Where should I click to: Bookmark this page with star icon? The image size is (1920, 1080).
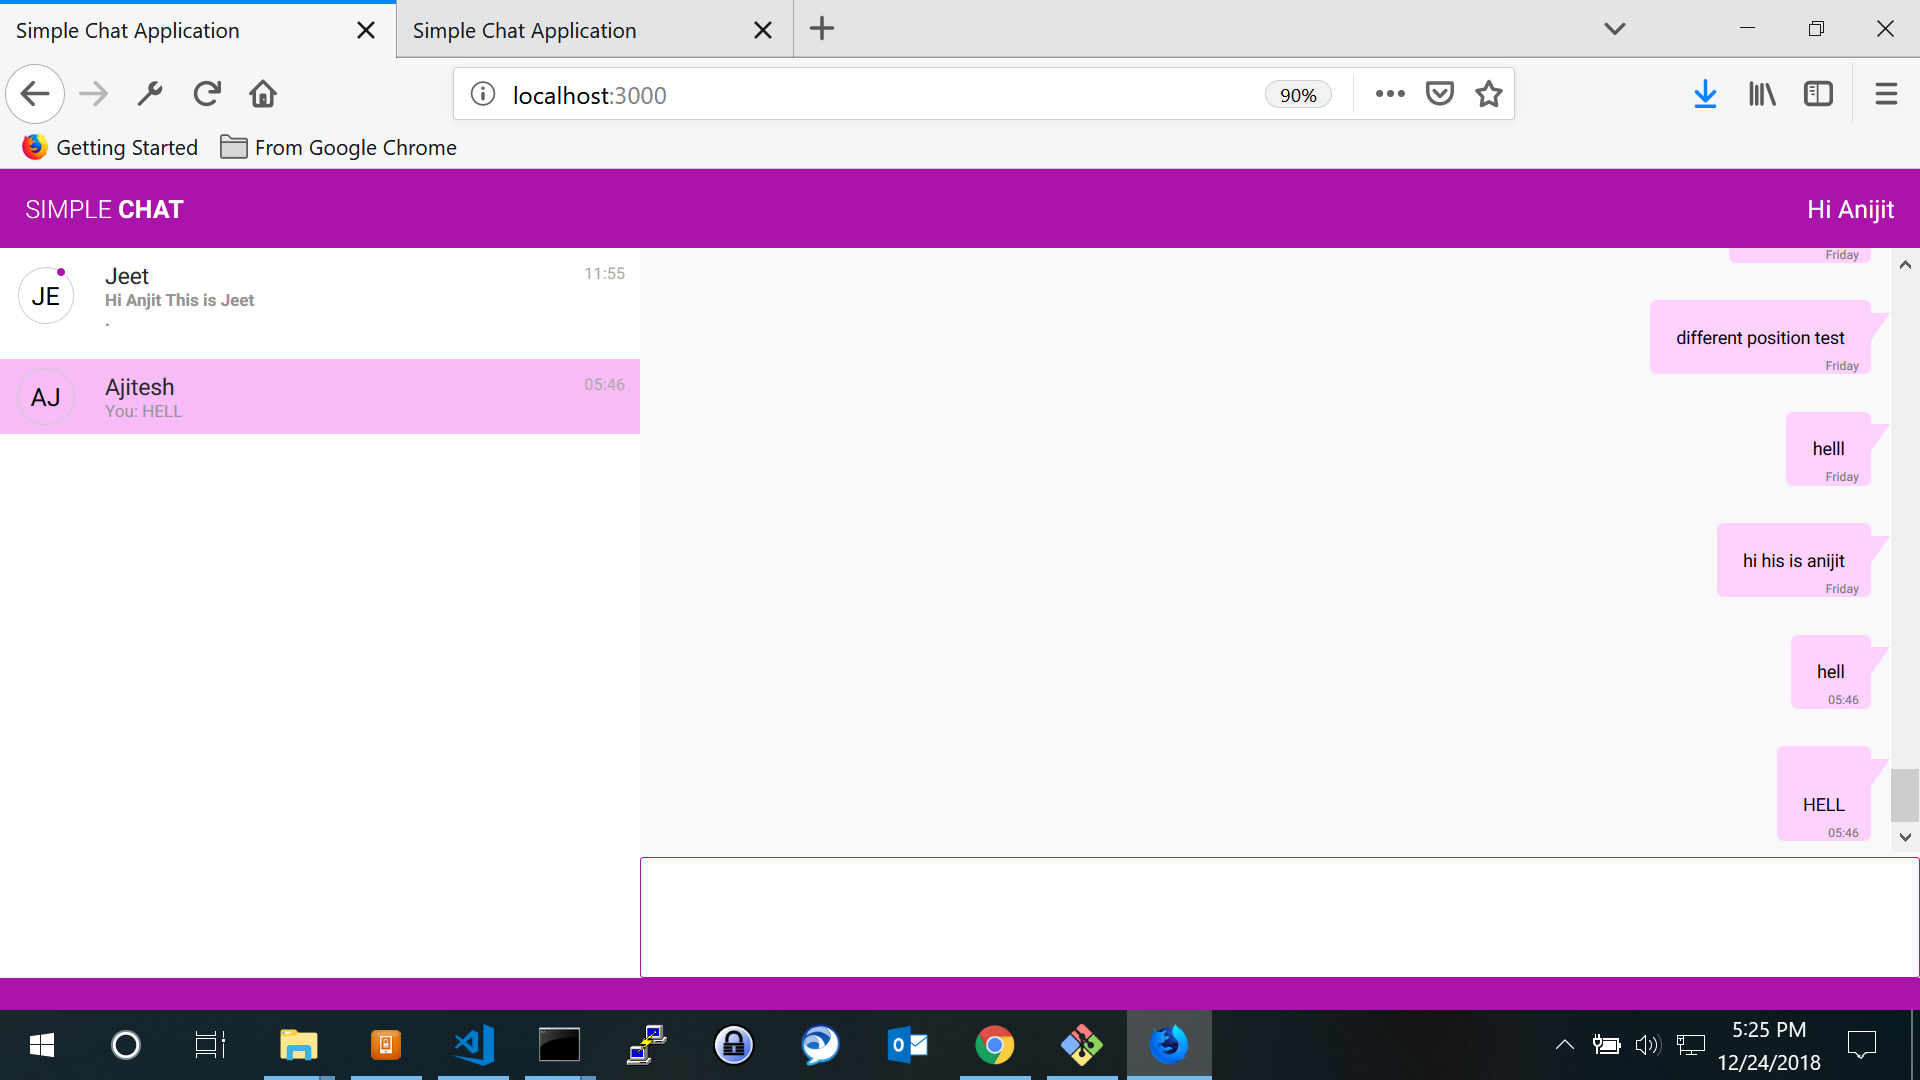click(x=1488, y=94)
